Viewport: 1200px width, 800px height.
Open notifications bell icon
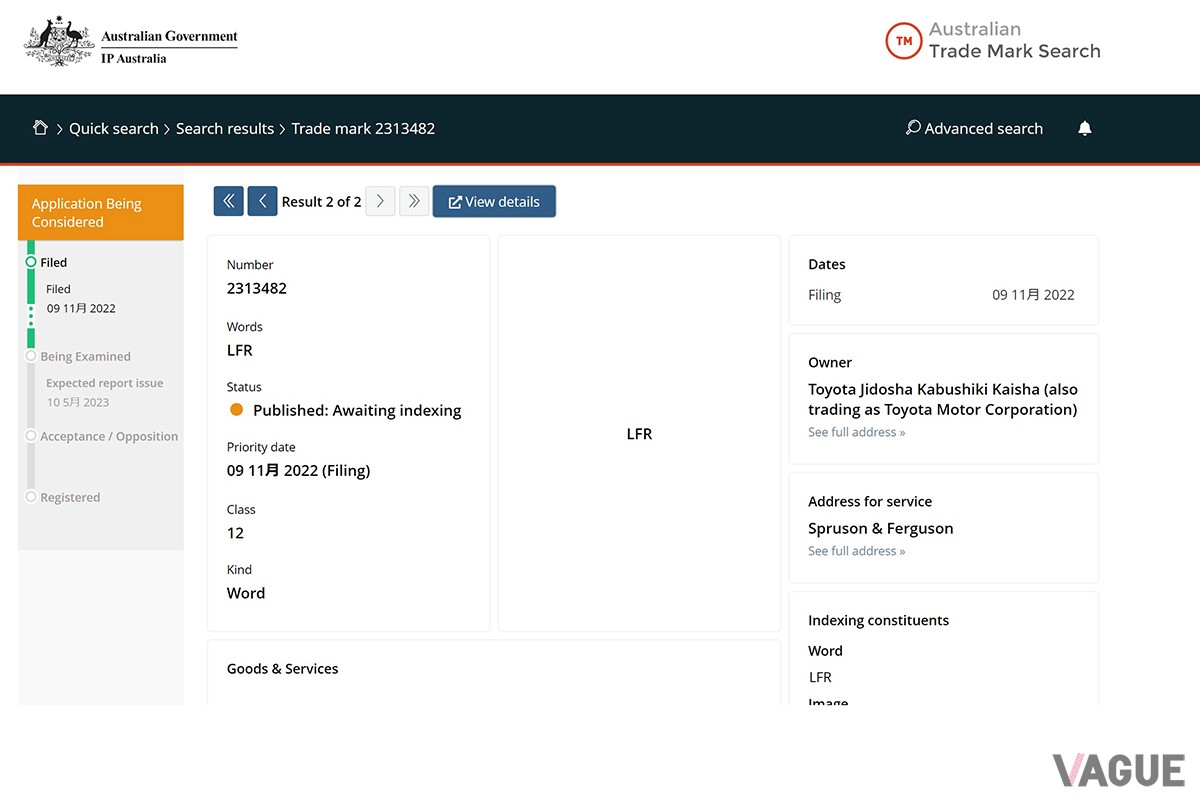pyautogui.click(x=1085, y=128)
